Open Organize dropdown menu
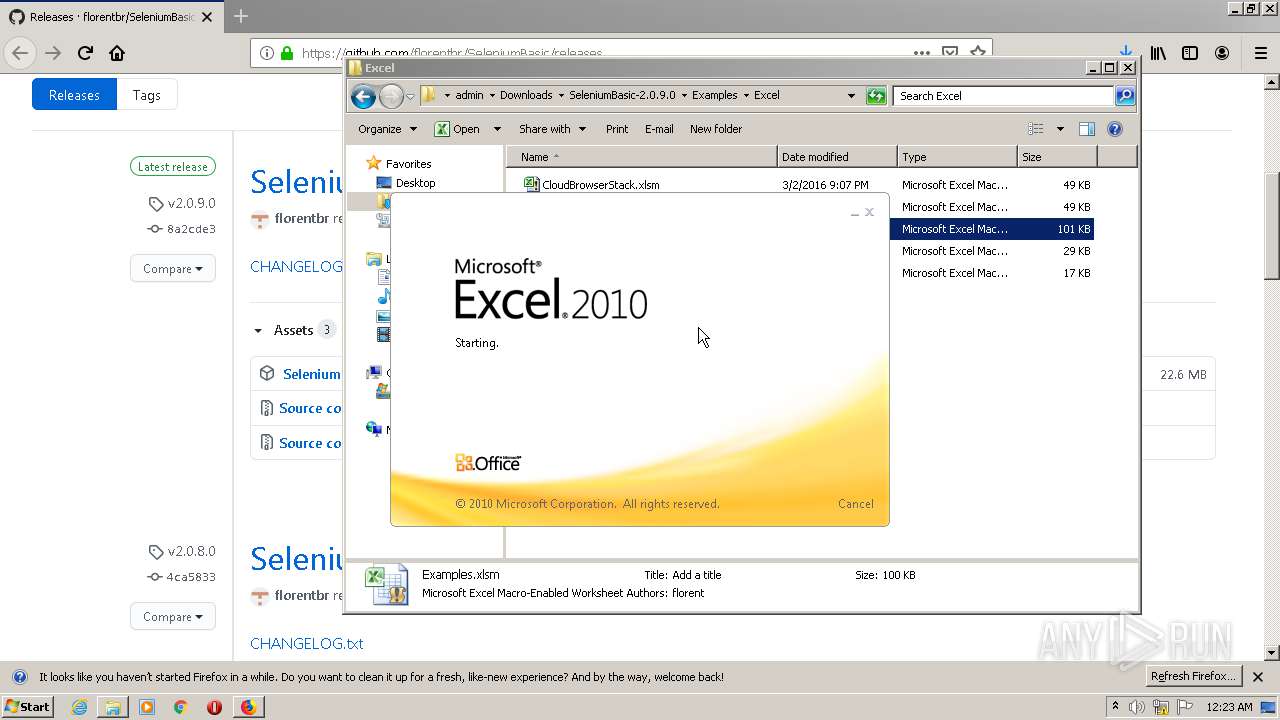 pyautogui.click(x=387, y=129)
